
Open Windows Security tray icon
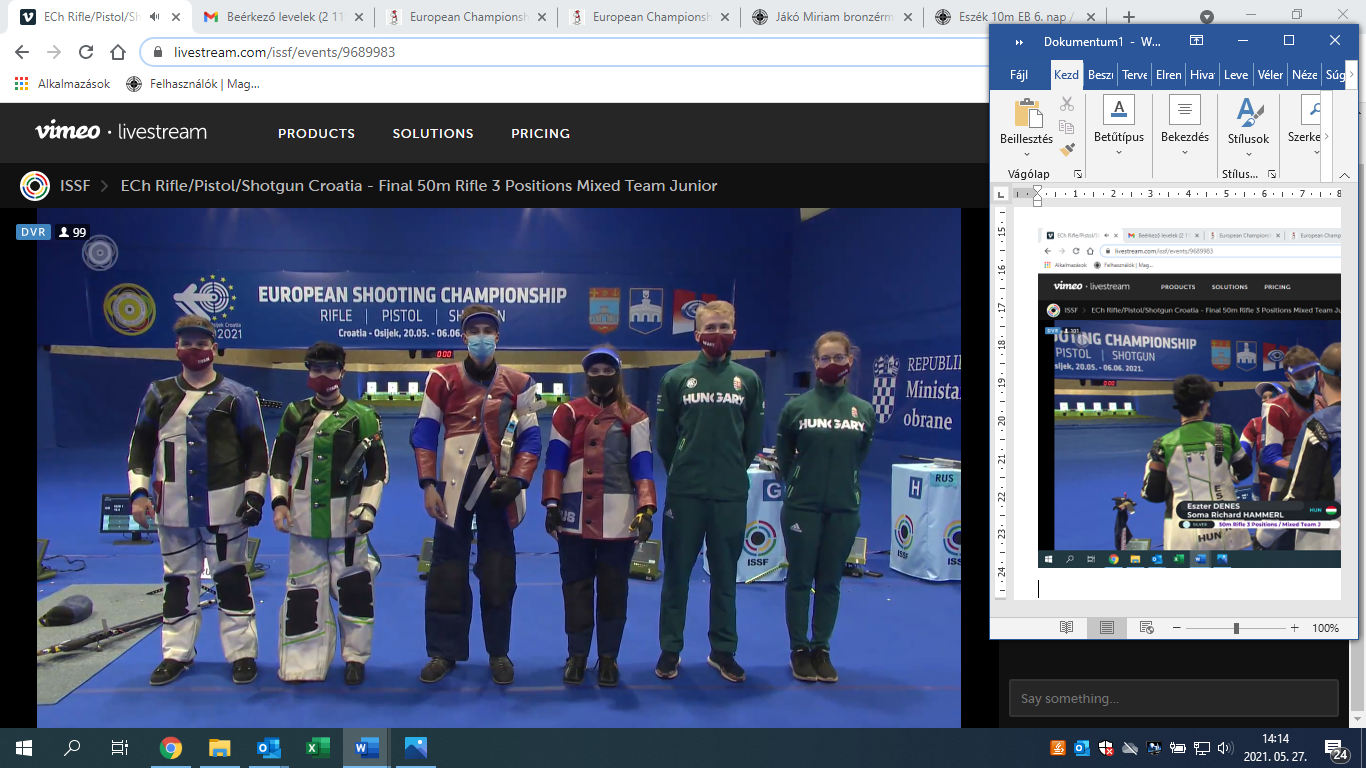click(1105, 748)
